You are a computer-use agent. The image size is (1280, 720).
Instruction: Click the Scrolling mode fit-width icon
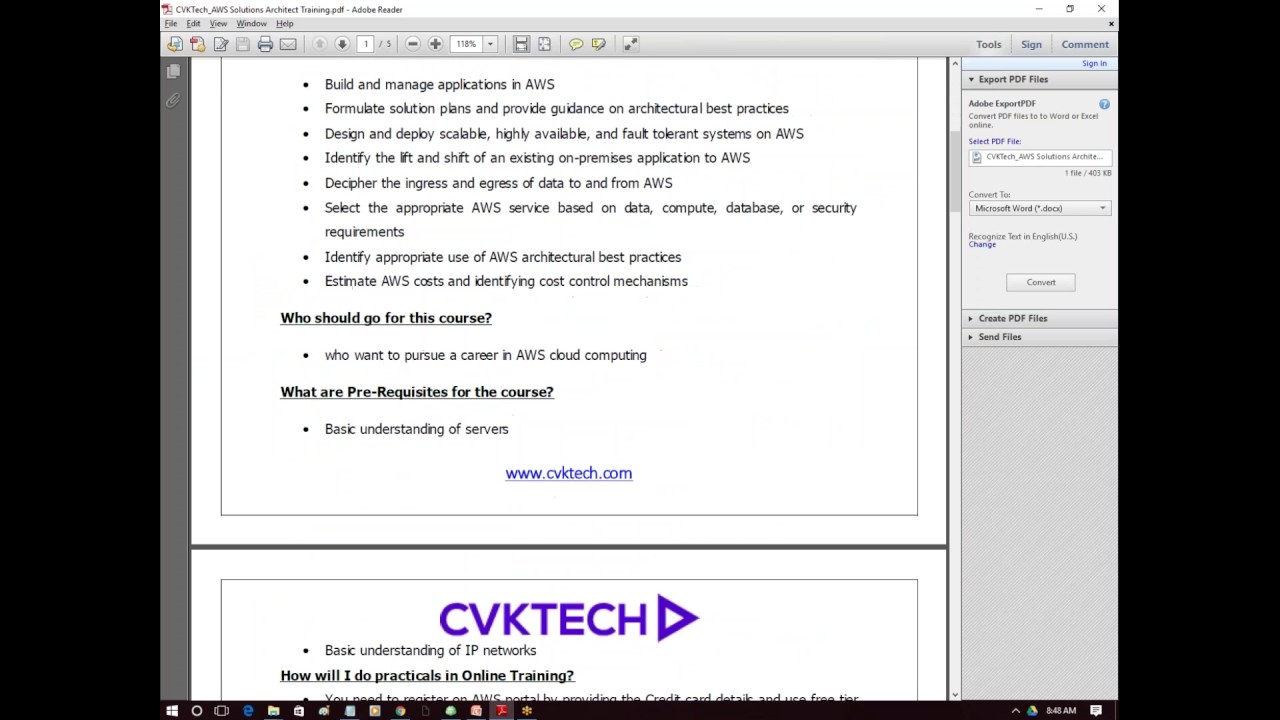[x=521, y=44]
